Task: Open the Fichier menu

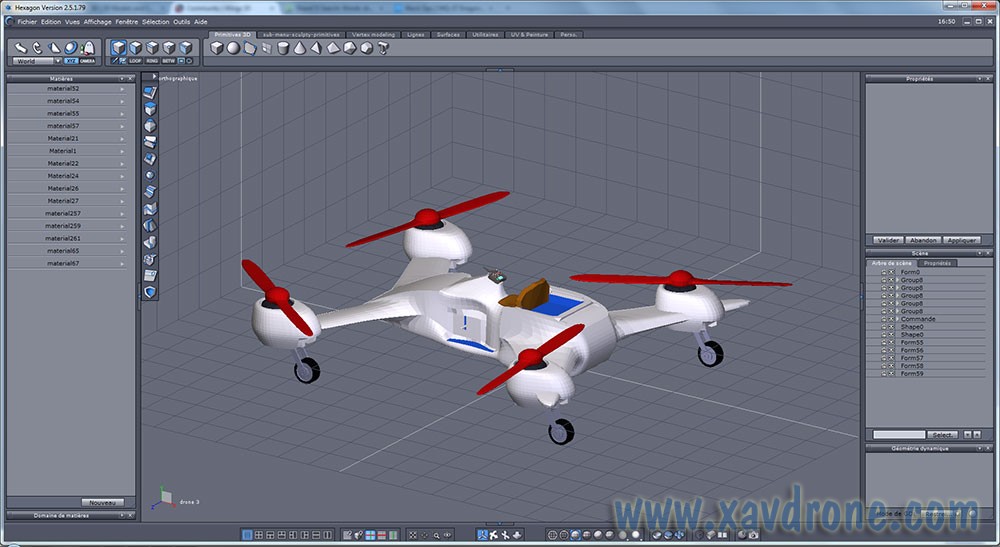Action: (x=27, y=21)
